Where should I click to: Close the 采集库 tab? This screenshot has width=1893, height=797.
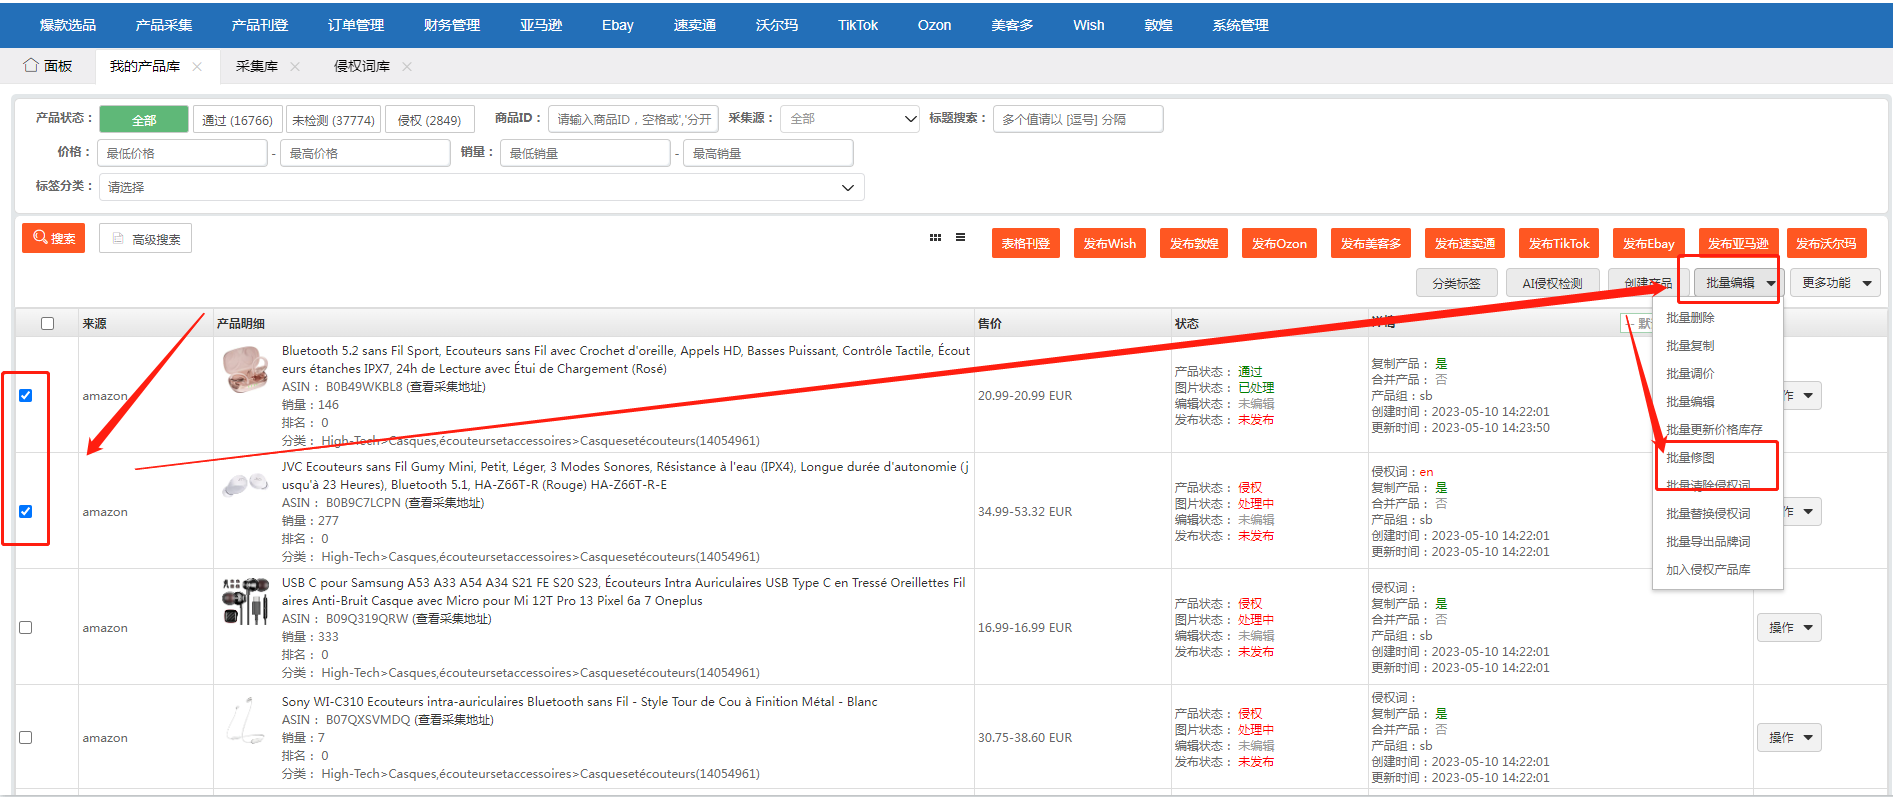point(295,67)
